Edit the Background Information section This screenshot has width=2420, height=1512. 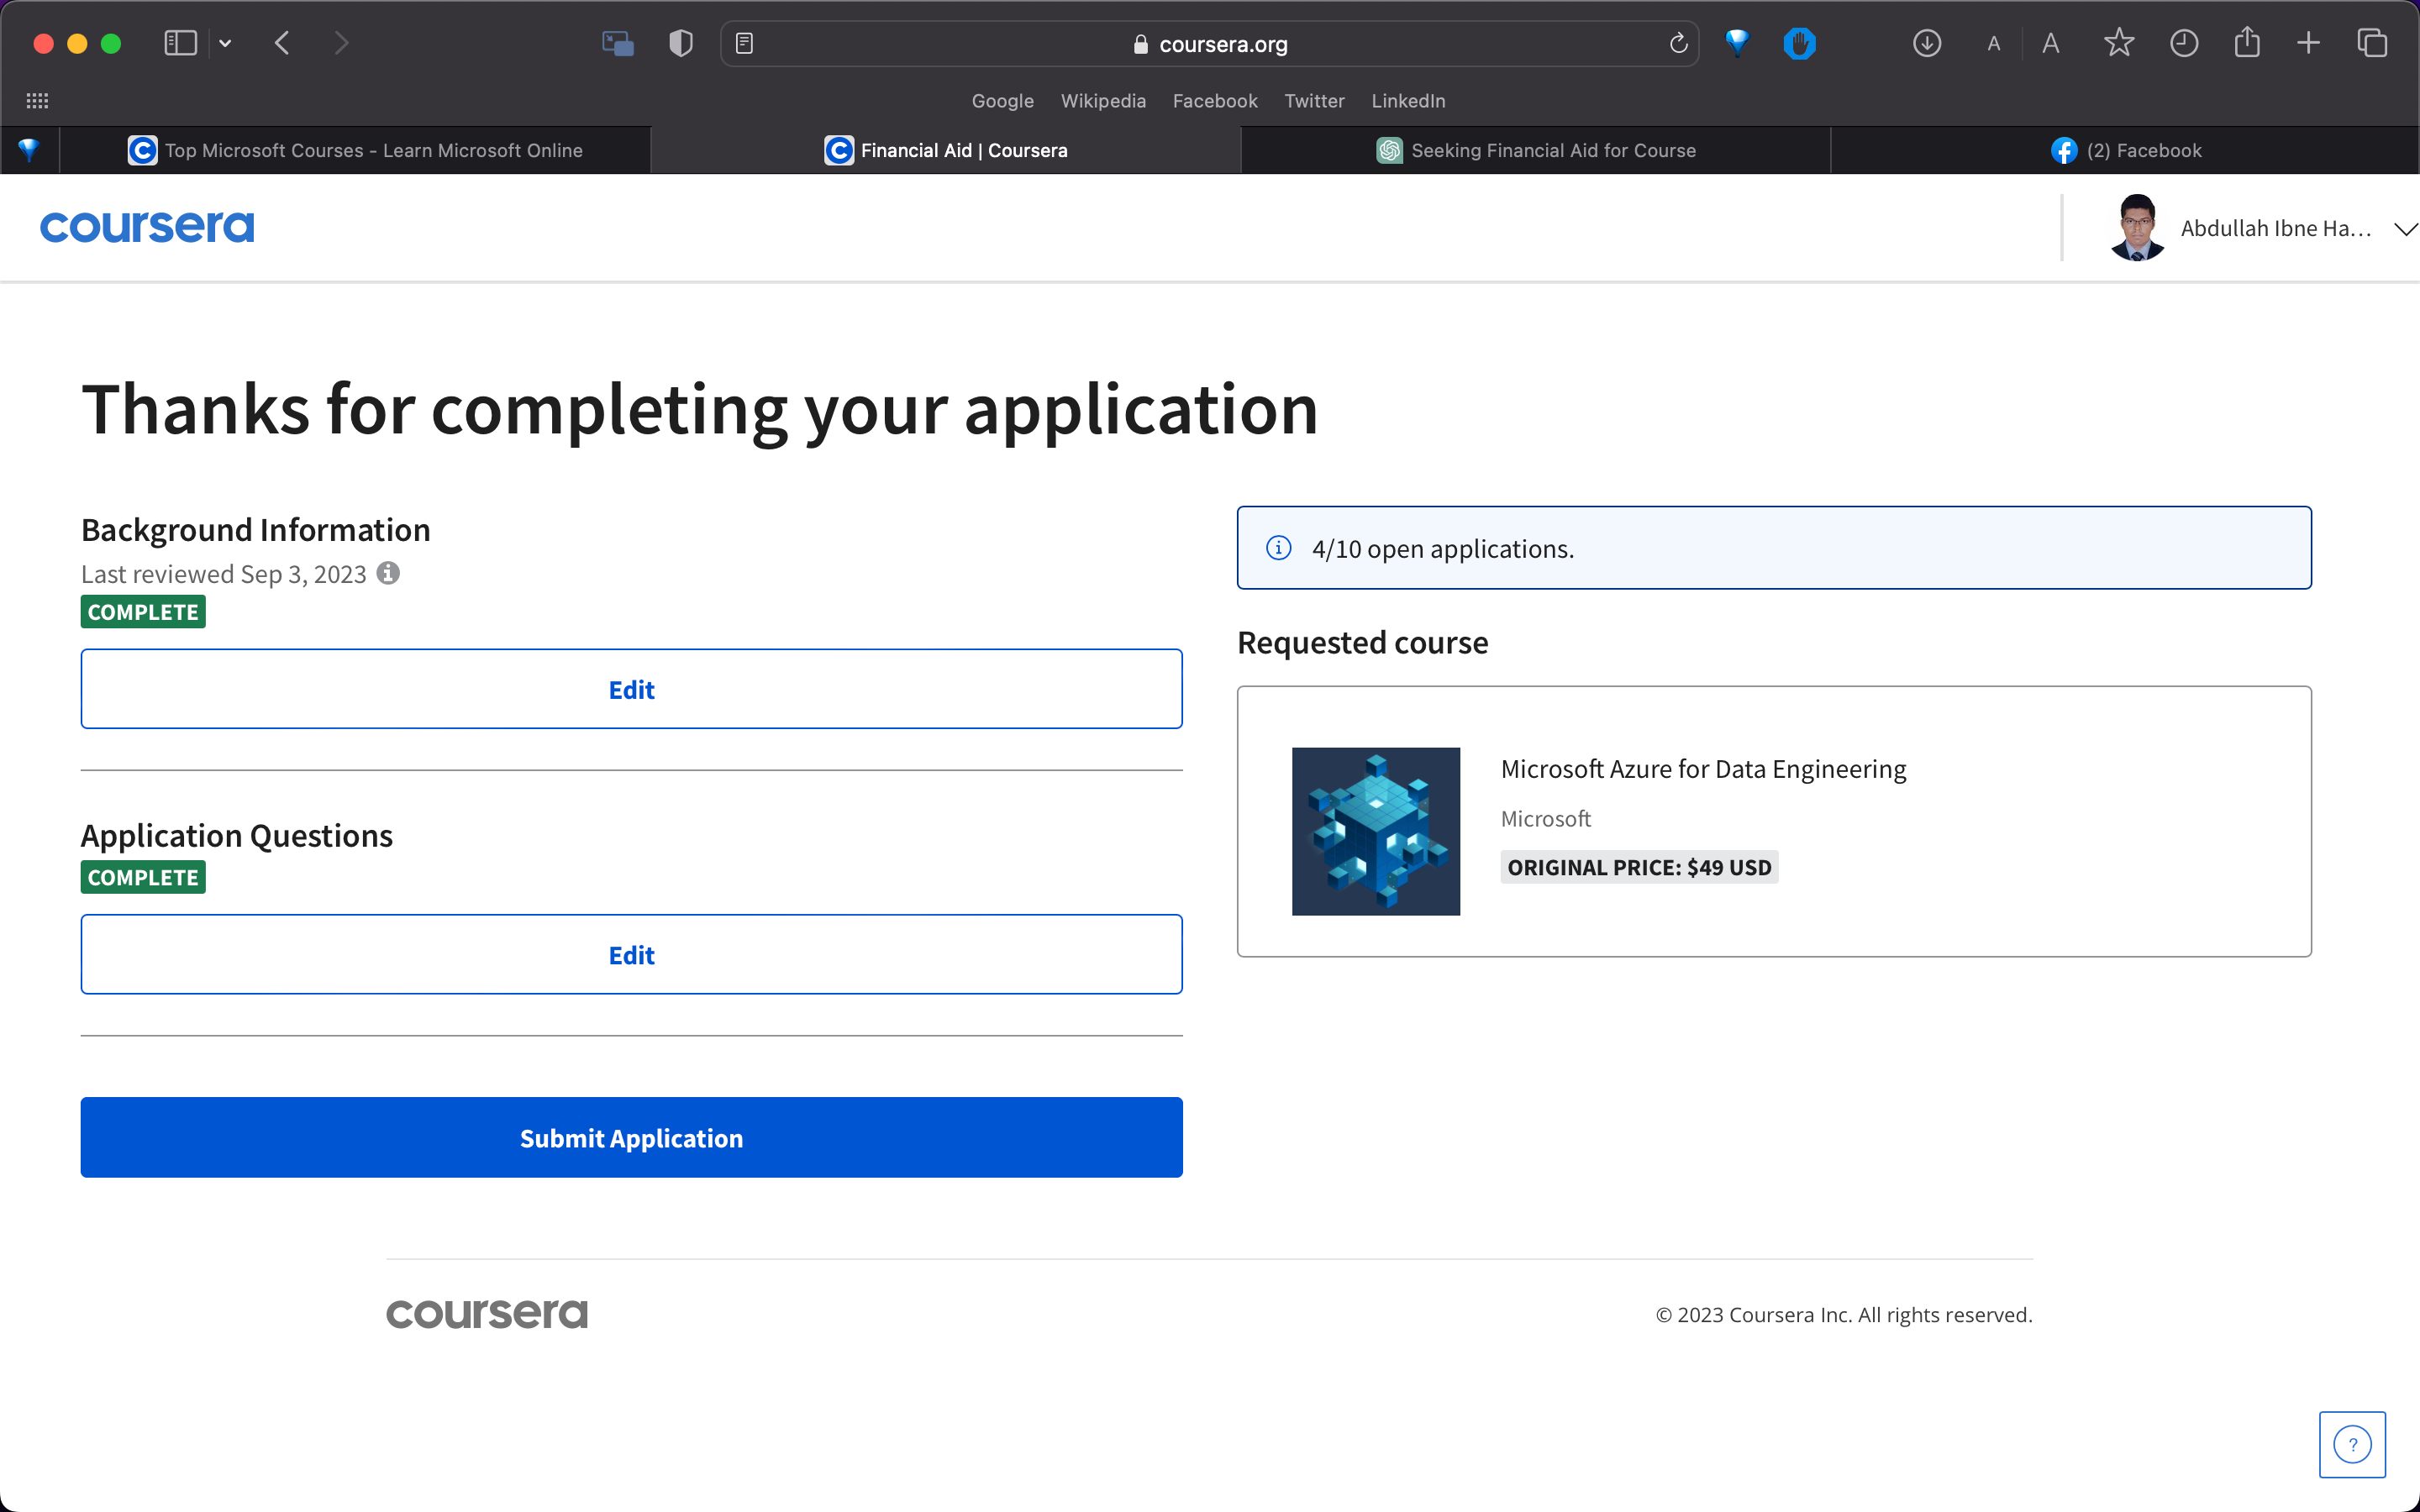tap(632, 689)
